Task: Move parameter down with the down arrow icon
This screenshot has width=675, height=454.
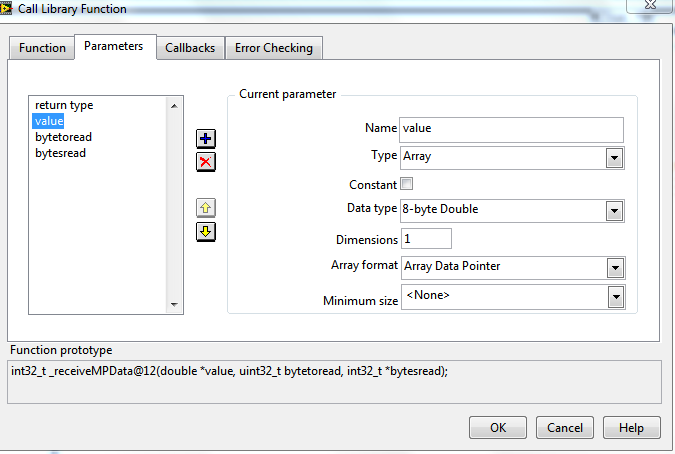Action: pyautogui.click(x=206, y=232)
